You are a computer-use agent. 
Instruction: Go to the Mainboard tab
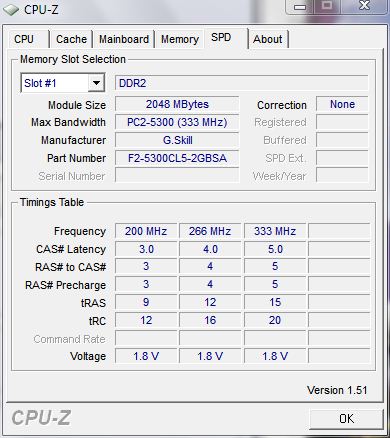tap(124, 39)
